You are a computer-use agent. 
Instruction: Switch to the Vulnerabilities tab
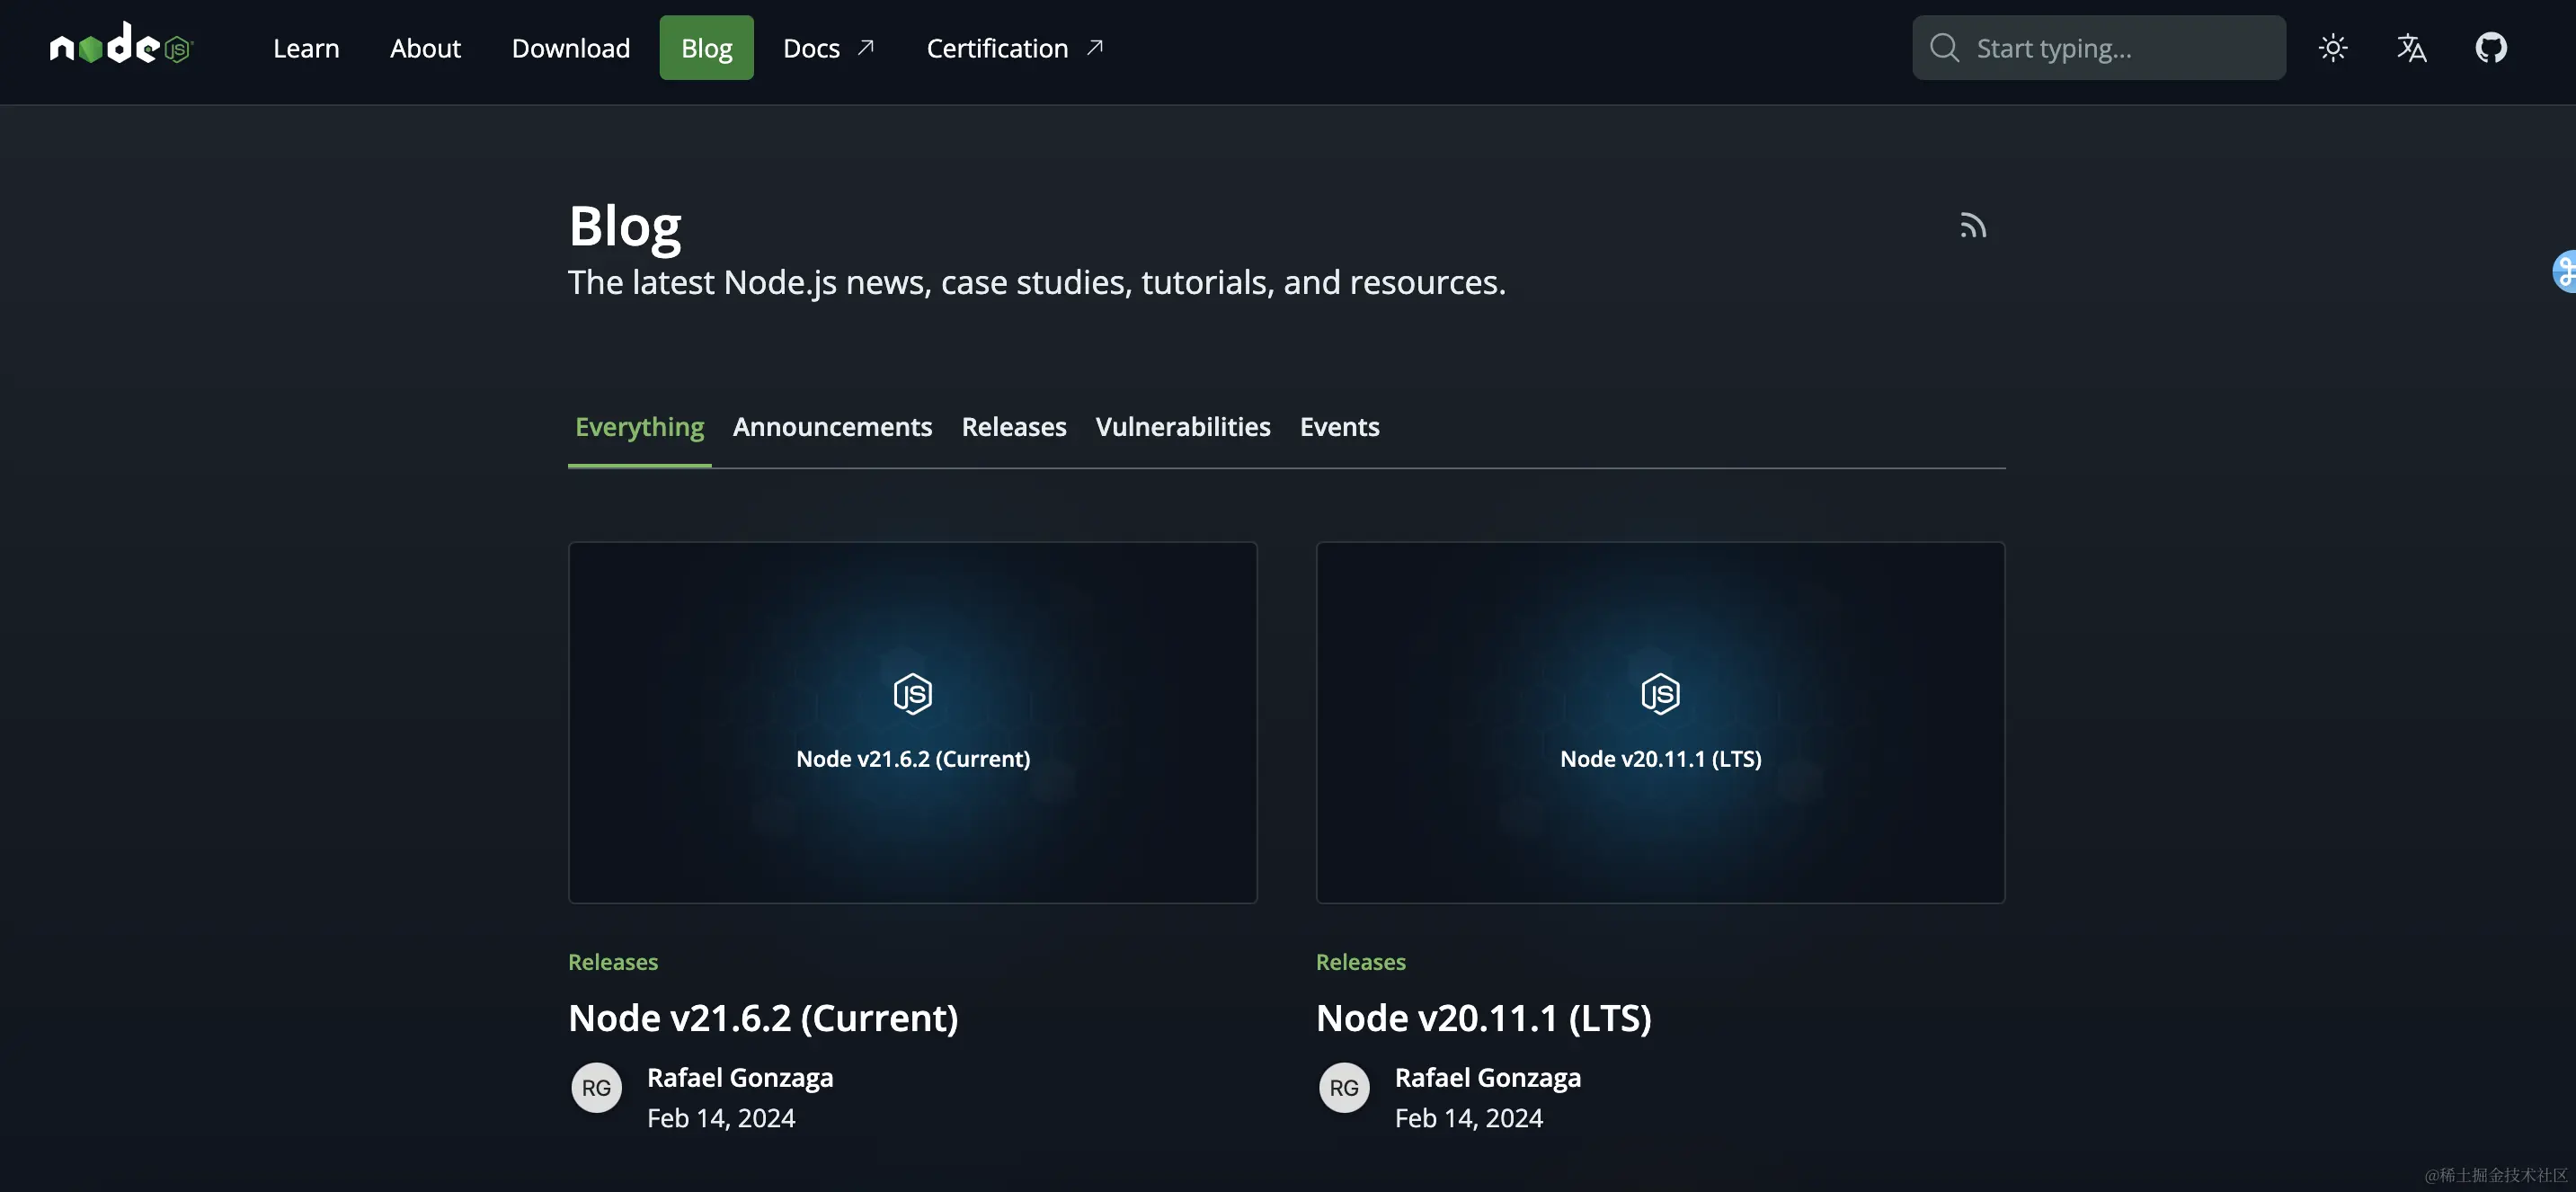pos(1183,427)
